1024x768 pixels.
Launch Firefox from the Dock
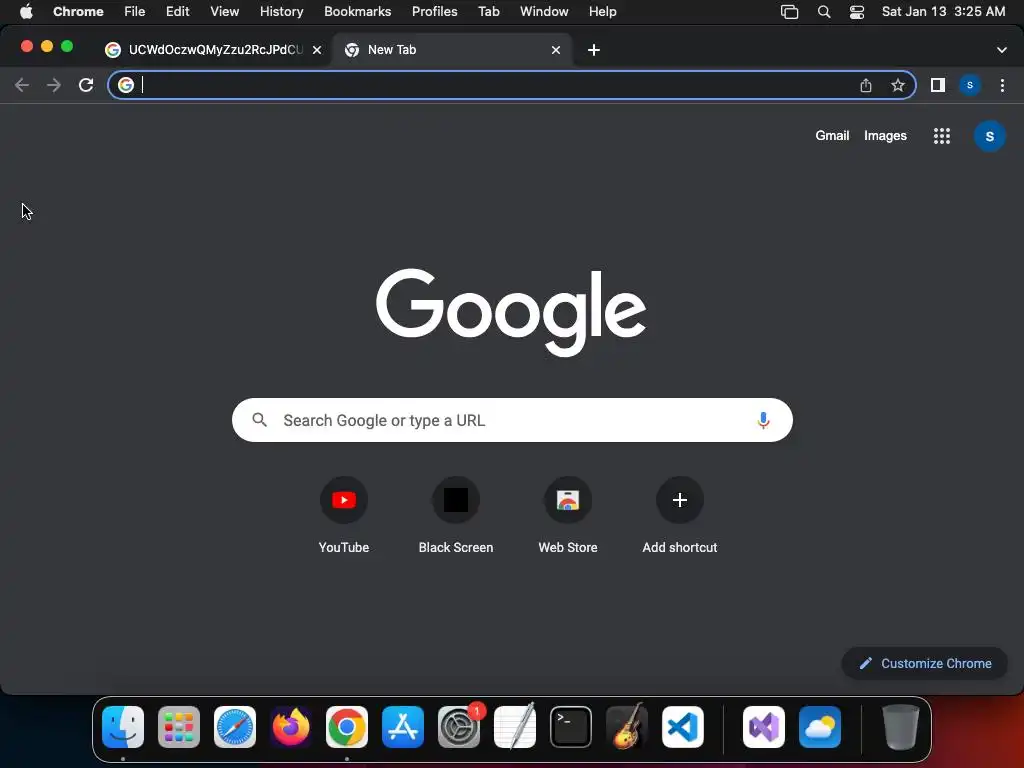click(x=291, y=727)
